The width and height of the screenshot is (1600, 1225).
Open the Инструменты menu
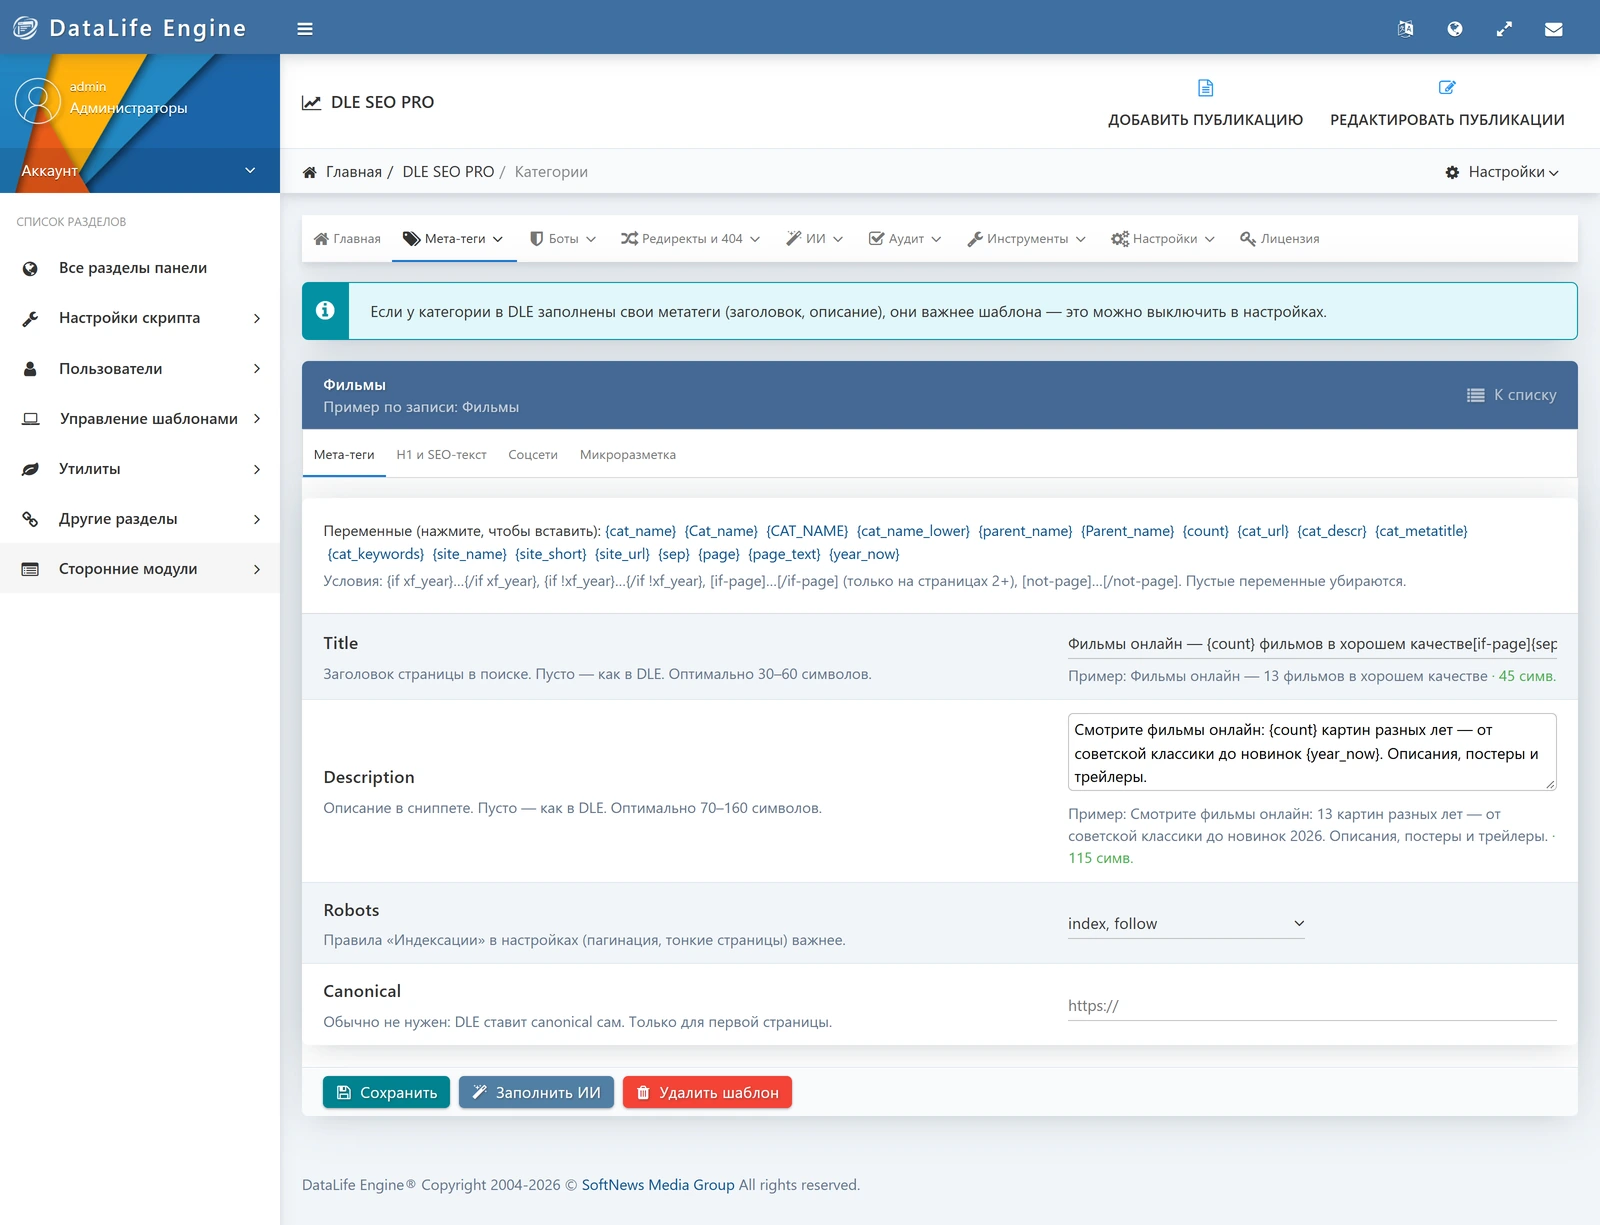1026,239
